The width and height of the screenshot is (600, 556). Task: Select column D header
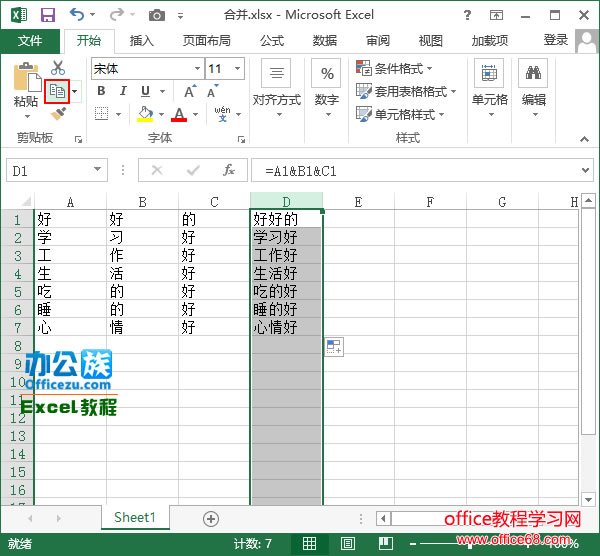coord(286,202)
